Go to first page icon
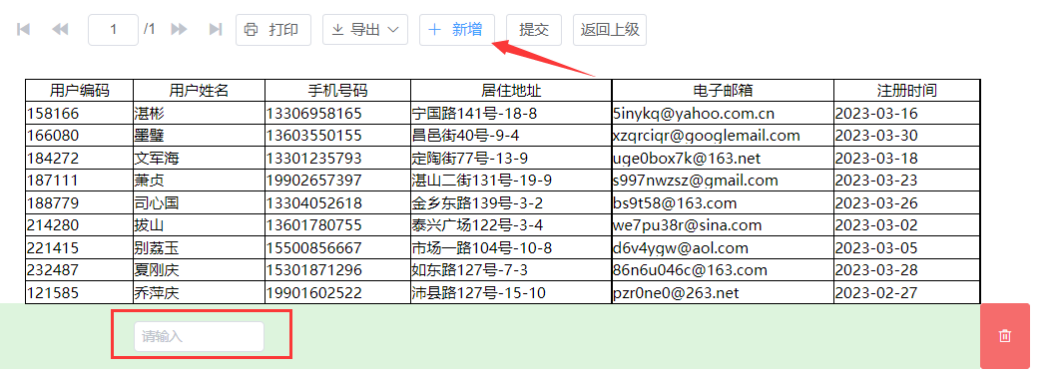Image resolution: width=1058 pixels, height=374 pixels. tap(24, 29)
